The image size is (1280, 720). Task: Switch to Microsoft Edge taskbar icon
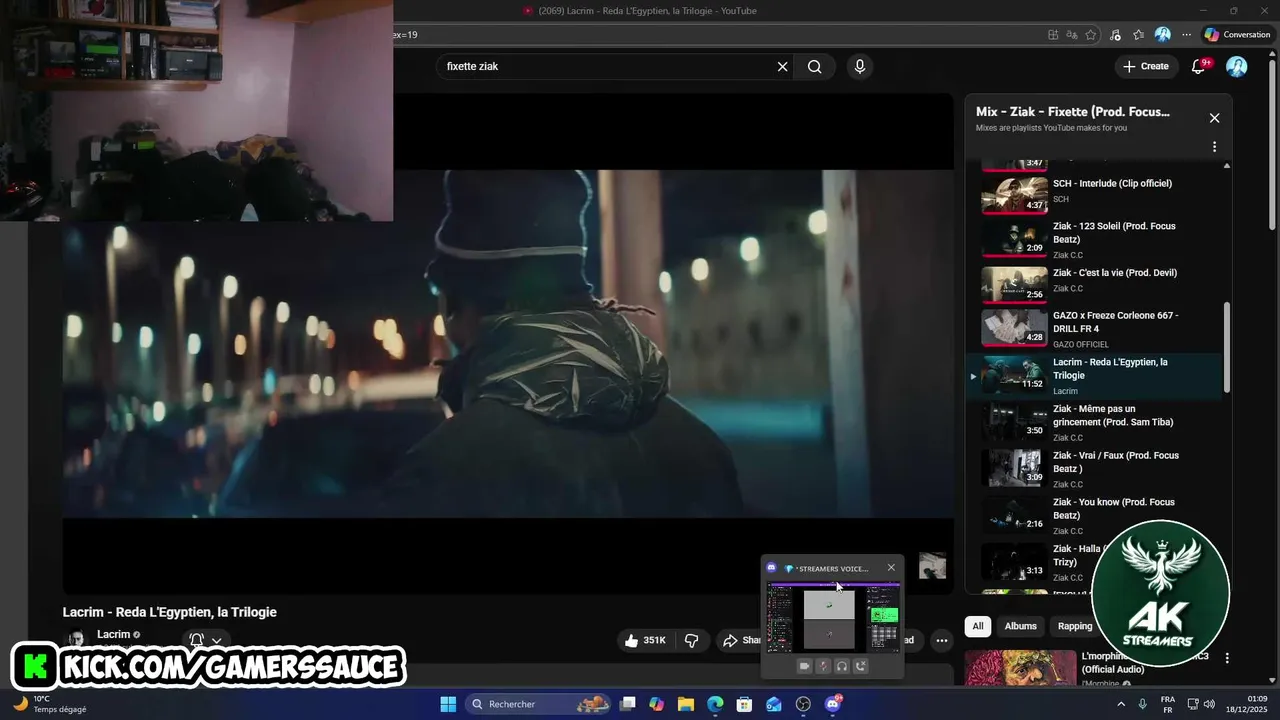(715, 704)
